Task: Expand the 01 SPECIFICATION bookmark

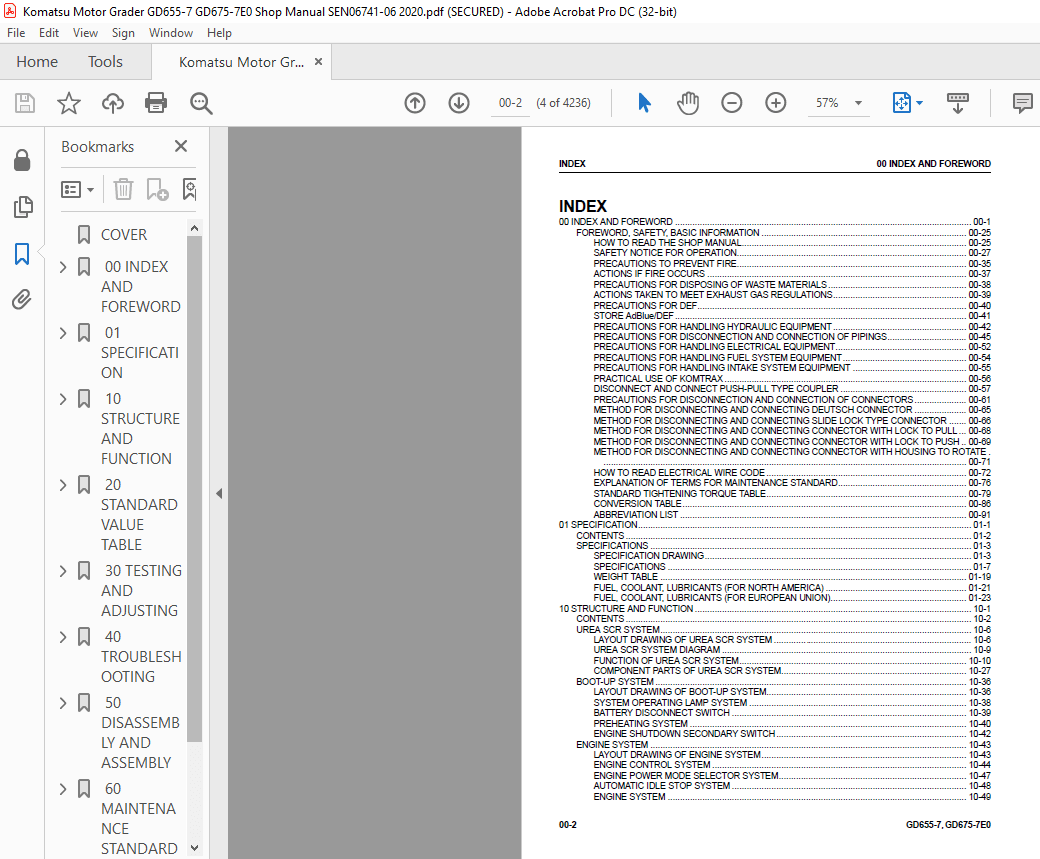Action: coord(63,333)
